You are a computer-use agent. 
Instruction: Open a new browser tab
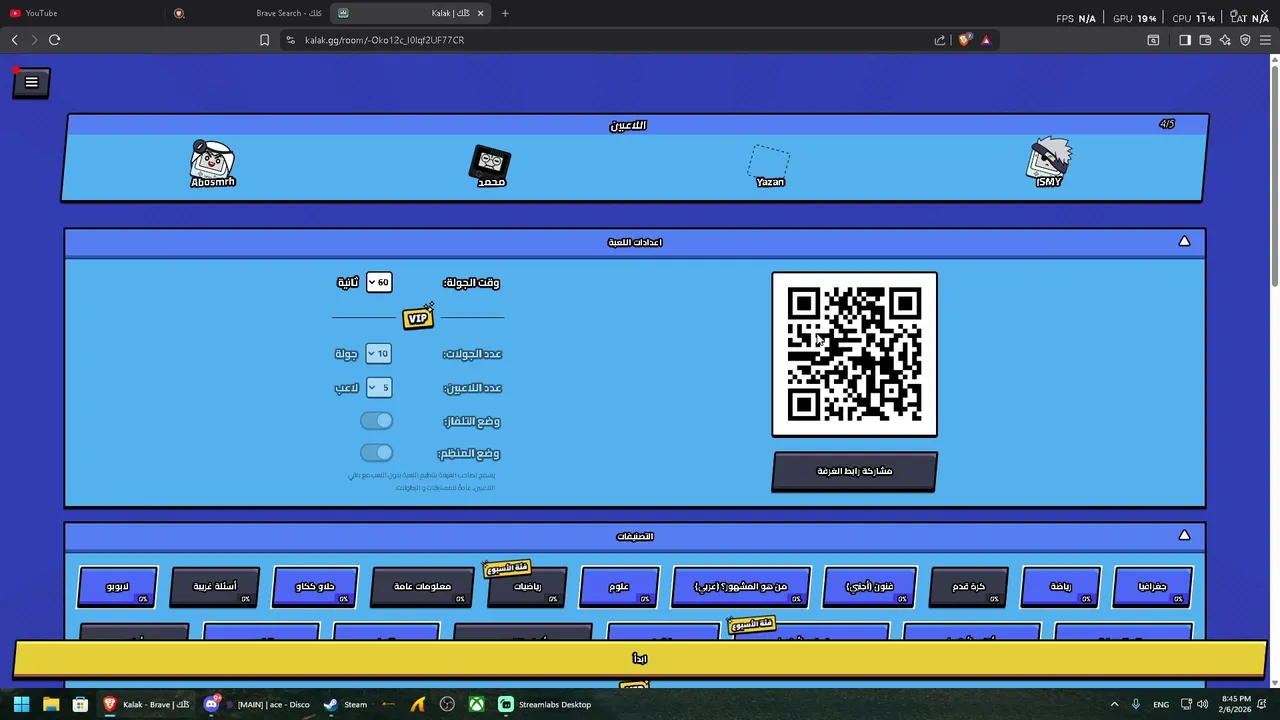click(505, 13)
